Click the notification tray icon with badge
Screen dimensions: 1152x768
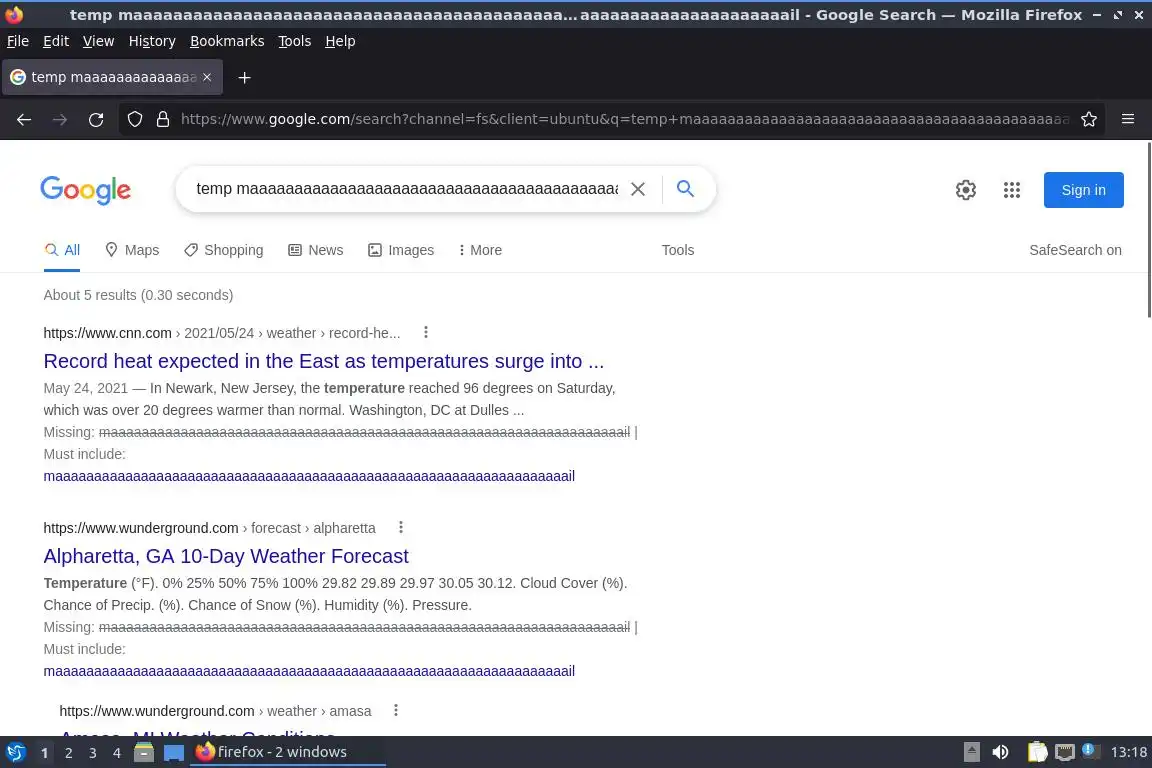pyautogui.click(x=1090, y=751)
